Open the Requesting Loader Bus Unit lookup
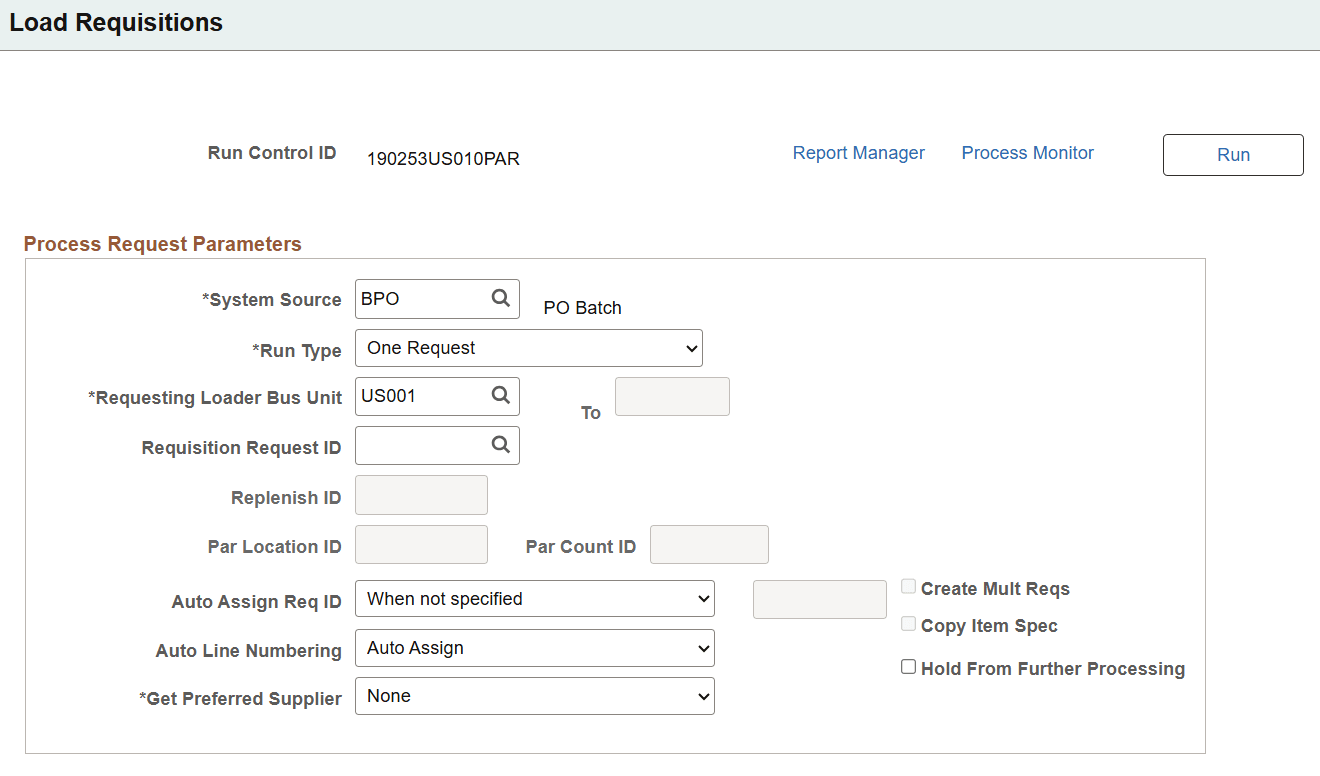The image size is (1320, 776). 500,396
